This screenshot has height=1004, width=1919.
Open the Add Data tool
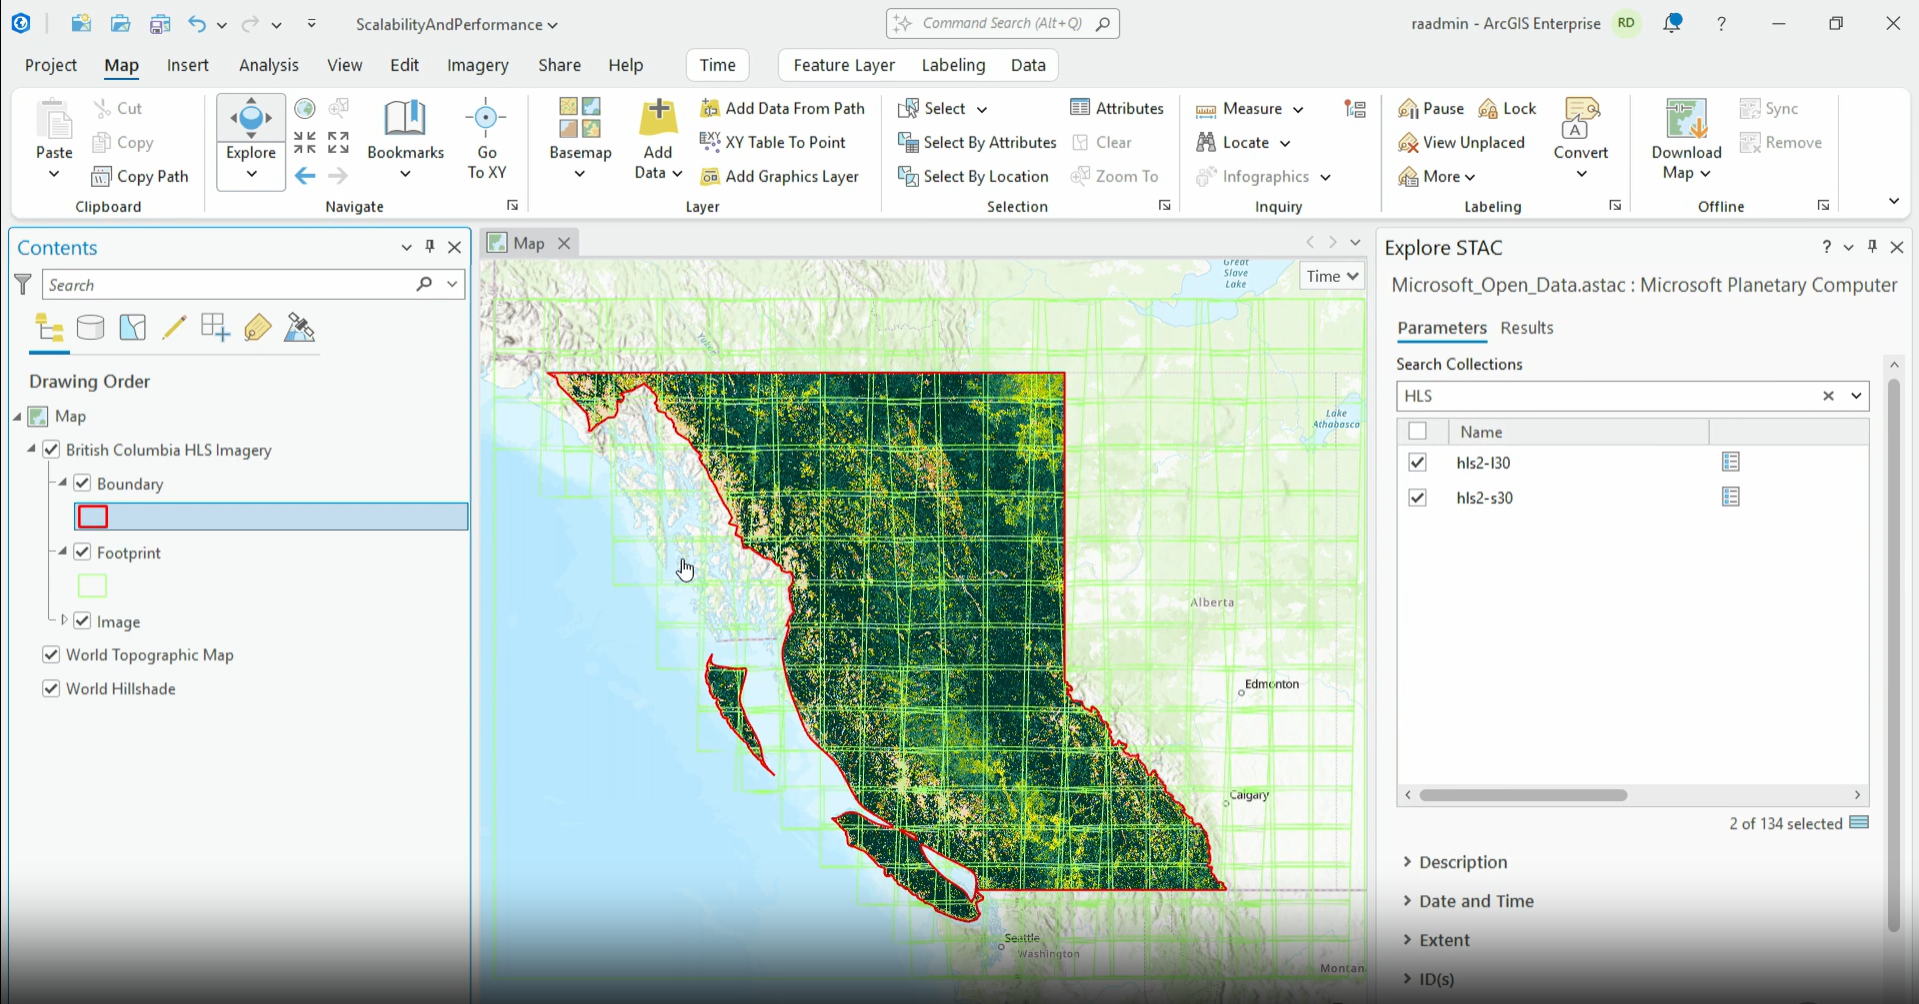(657, 137)
